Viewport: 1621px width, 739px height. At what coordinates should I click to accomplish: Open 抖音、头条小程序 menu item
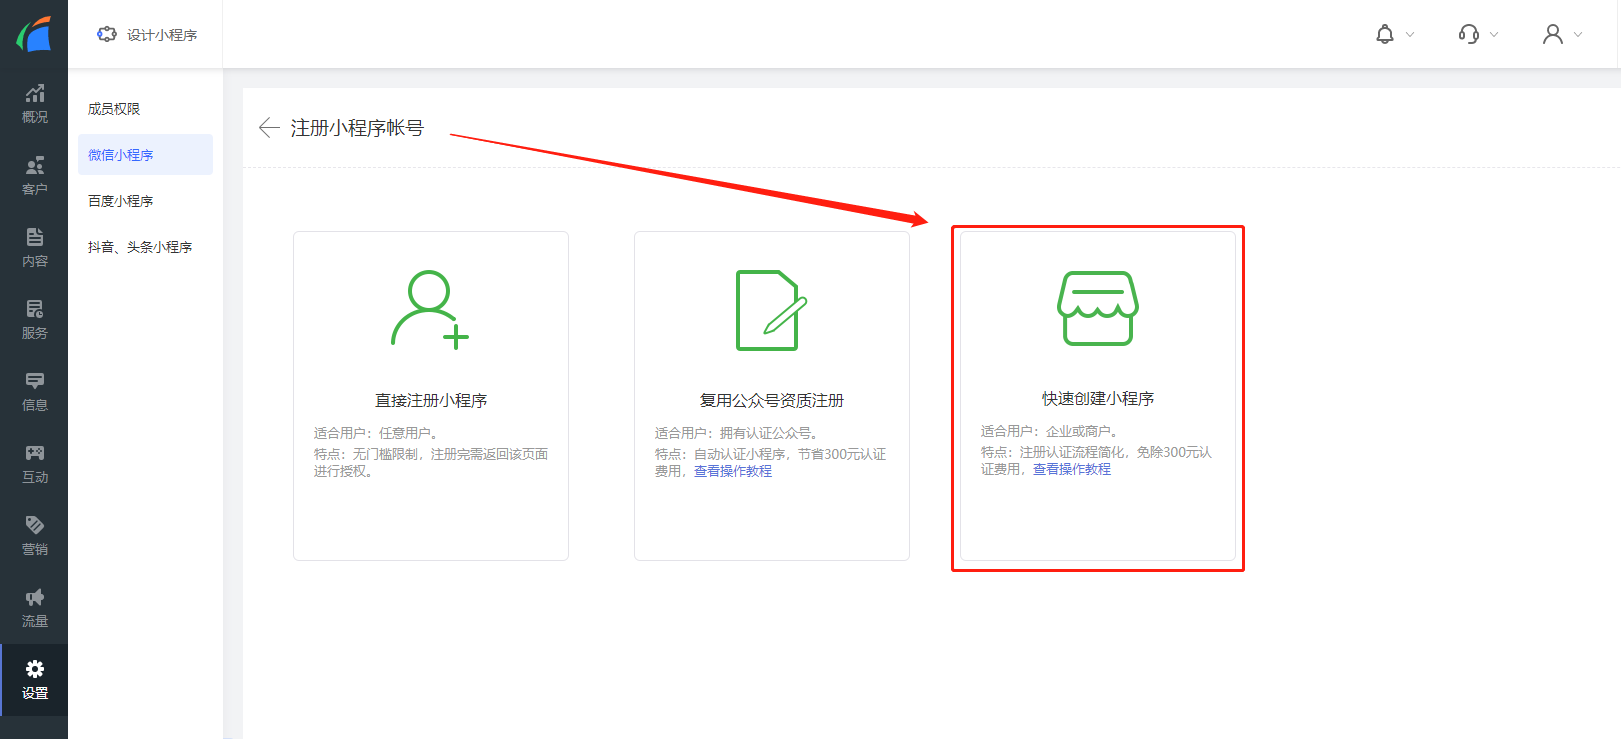[x=140, y=247]
